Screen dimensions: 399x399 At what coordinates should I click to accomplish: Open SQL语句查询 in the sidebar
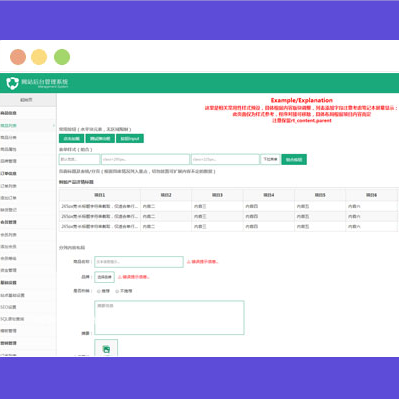[12, 319]
